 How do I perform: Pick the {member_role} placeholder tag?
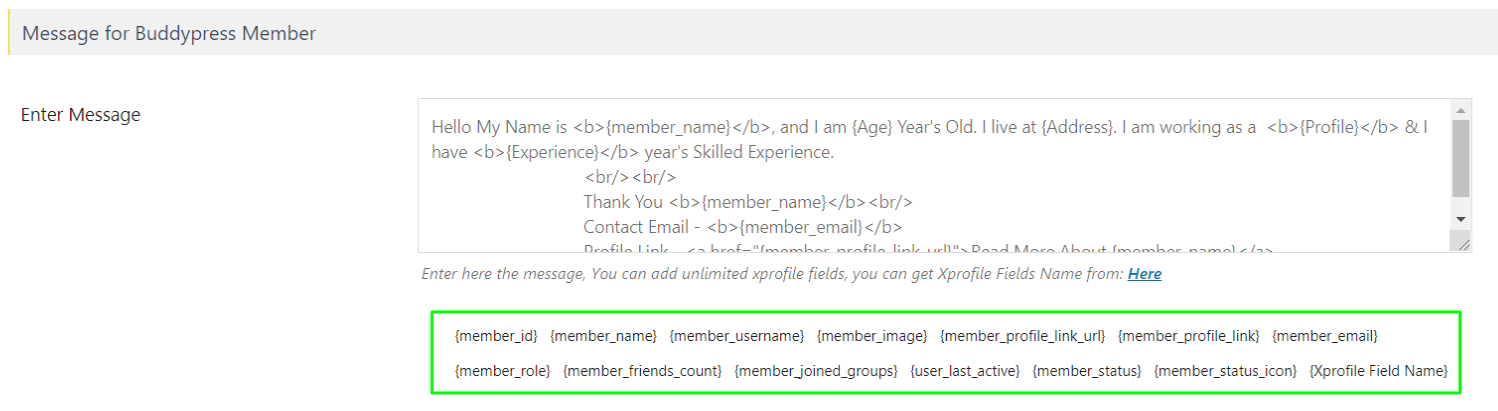502,371
